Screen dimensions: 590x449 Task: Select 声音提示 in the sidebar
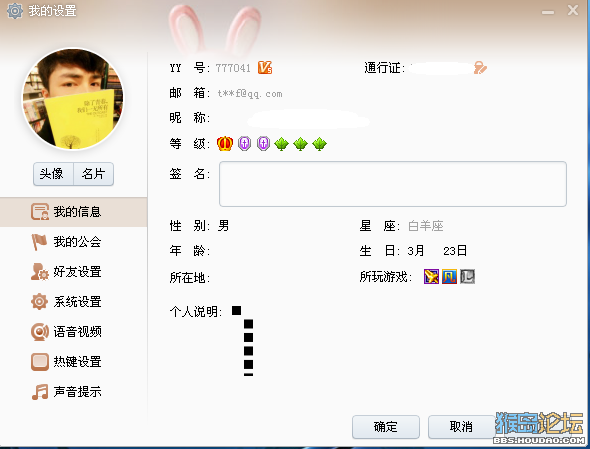pos(73,392)
